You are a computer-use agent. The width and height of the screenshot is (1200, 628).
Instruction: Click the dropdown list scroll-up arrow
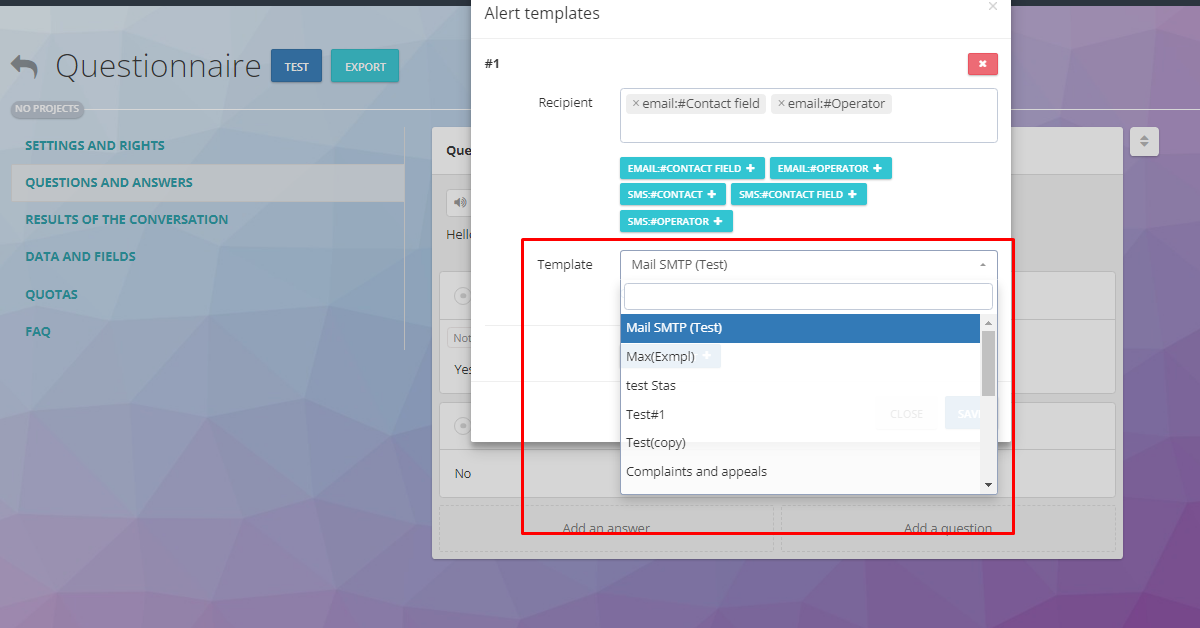pos(988,323)
